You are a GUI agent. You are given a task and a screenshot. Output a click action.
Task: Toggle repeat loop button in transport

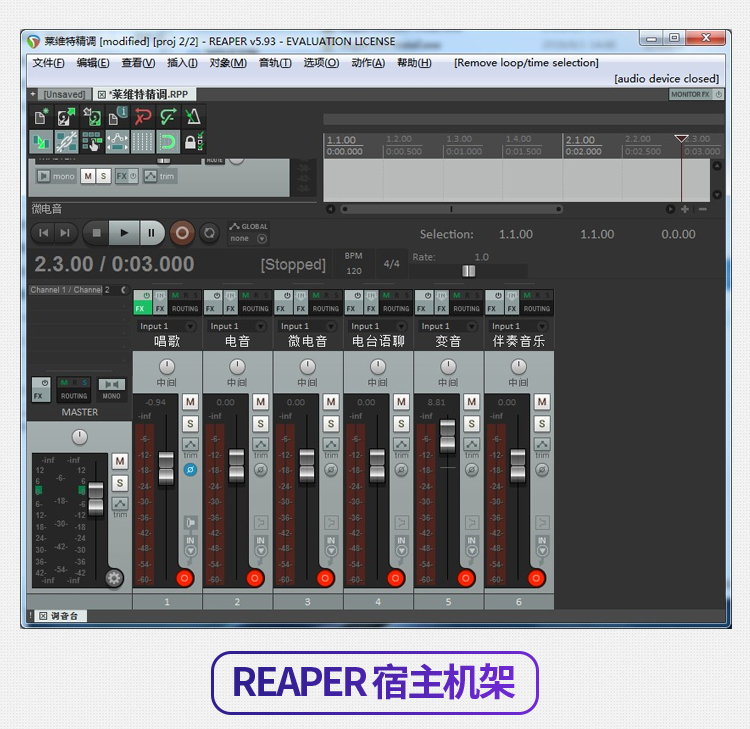pyautogui.click(x=210, y=233)
